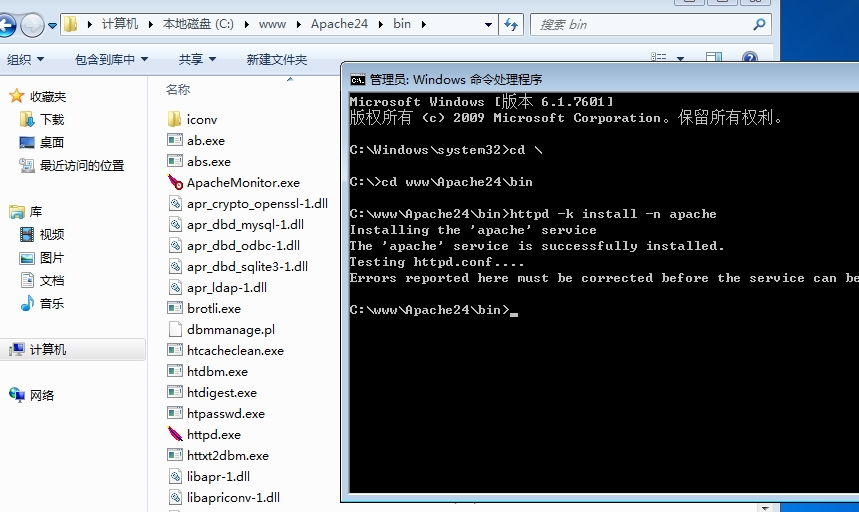This screenshot has height=512, width=859.
Task: Select the apr_dbd_odbc-1.dll file icon
Action: pyautogui.click(x=175, y=245)
